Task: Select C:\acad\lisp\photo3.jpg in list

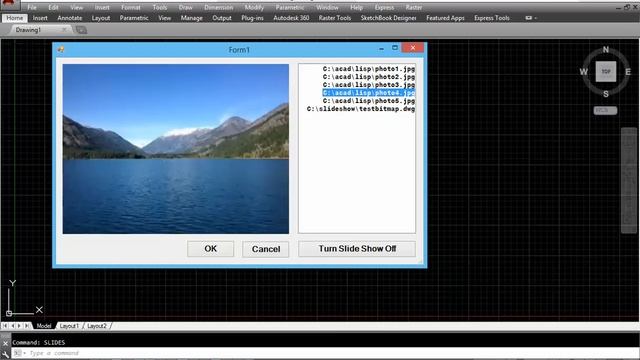Action: click(369, 85)
